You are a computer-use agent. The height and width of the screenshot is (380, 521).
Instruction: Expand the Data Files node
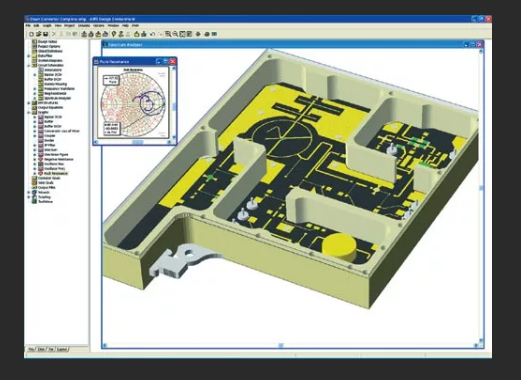(x=29, y=56)
